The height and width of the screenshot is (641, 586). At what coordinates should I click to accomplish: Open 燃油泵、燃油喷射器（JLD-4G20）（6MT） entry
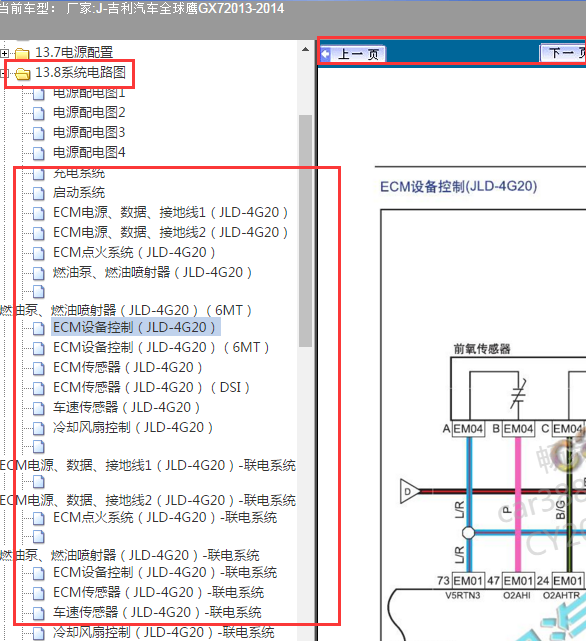126,310
